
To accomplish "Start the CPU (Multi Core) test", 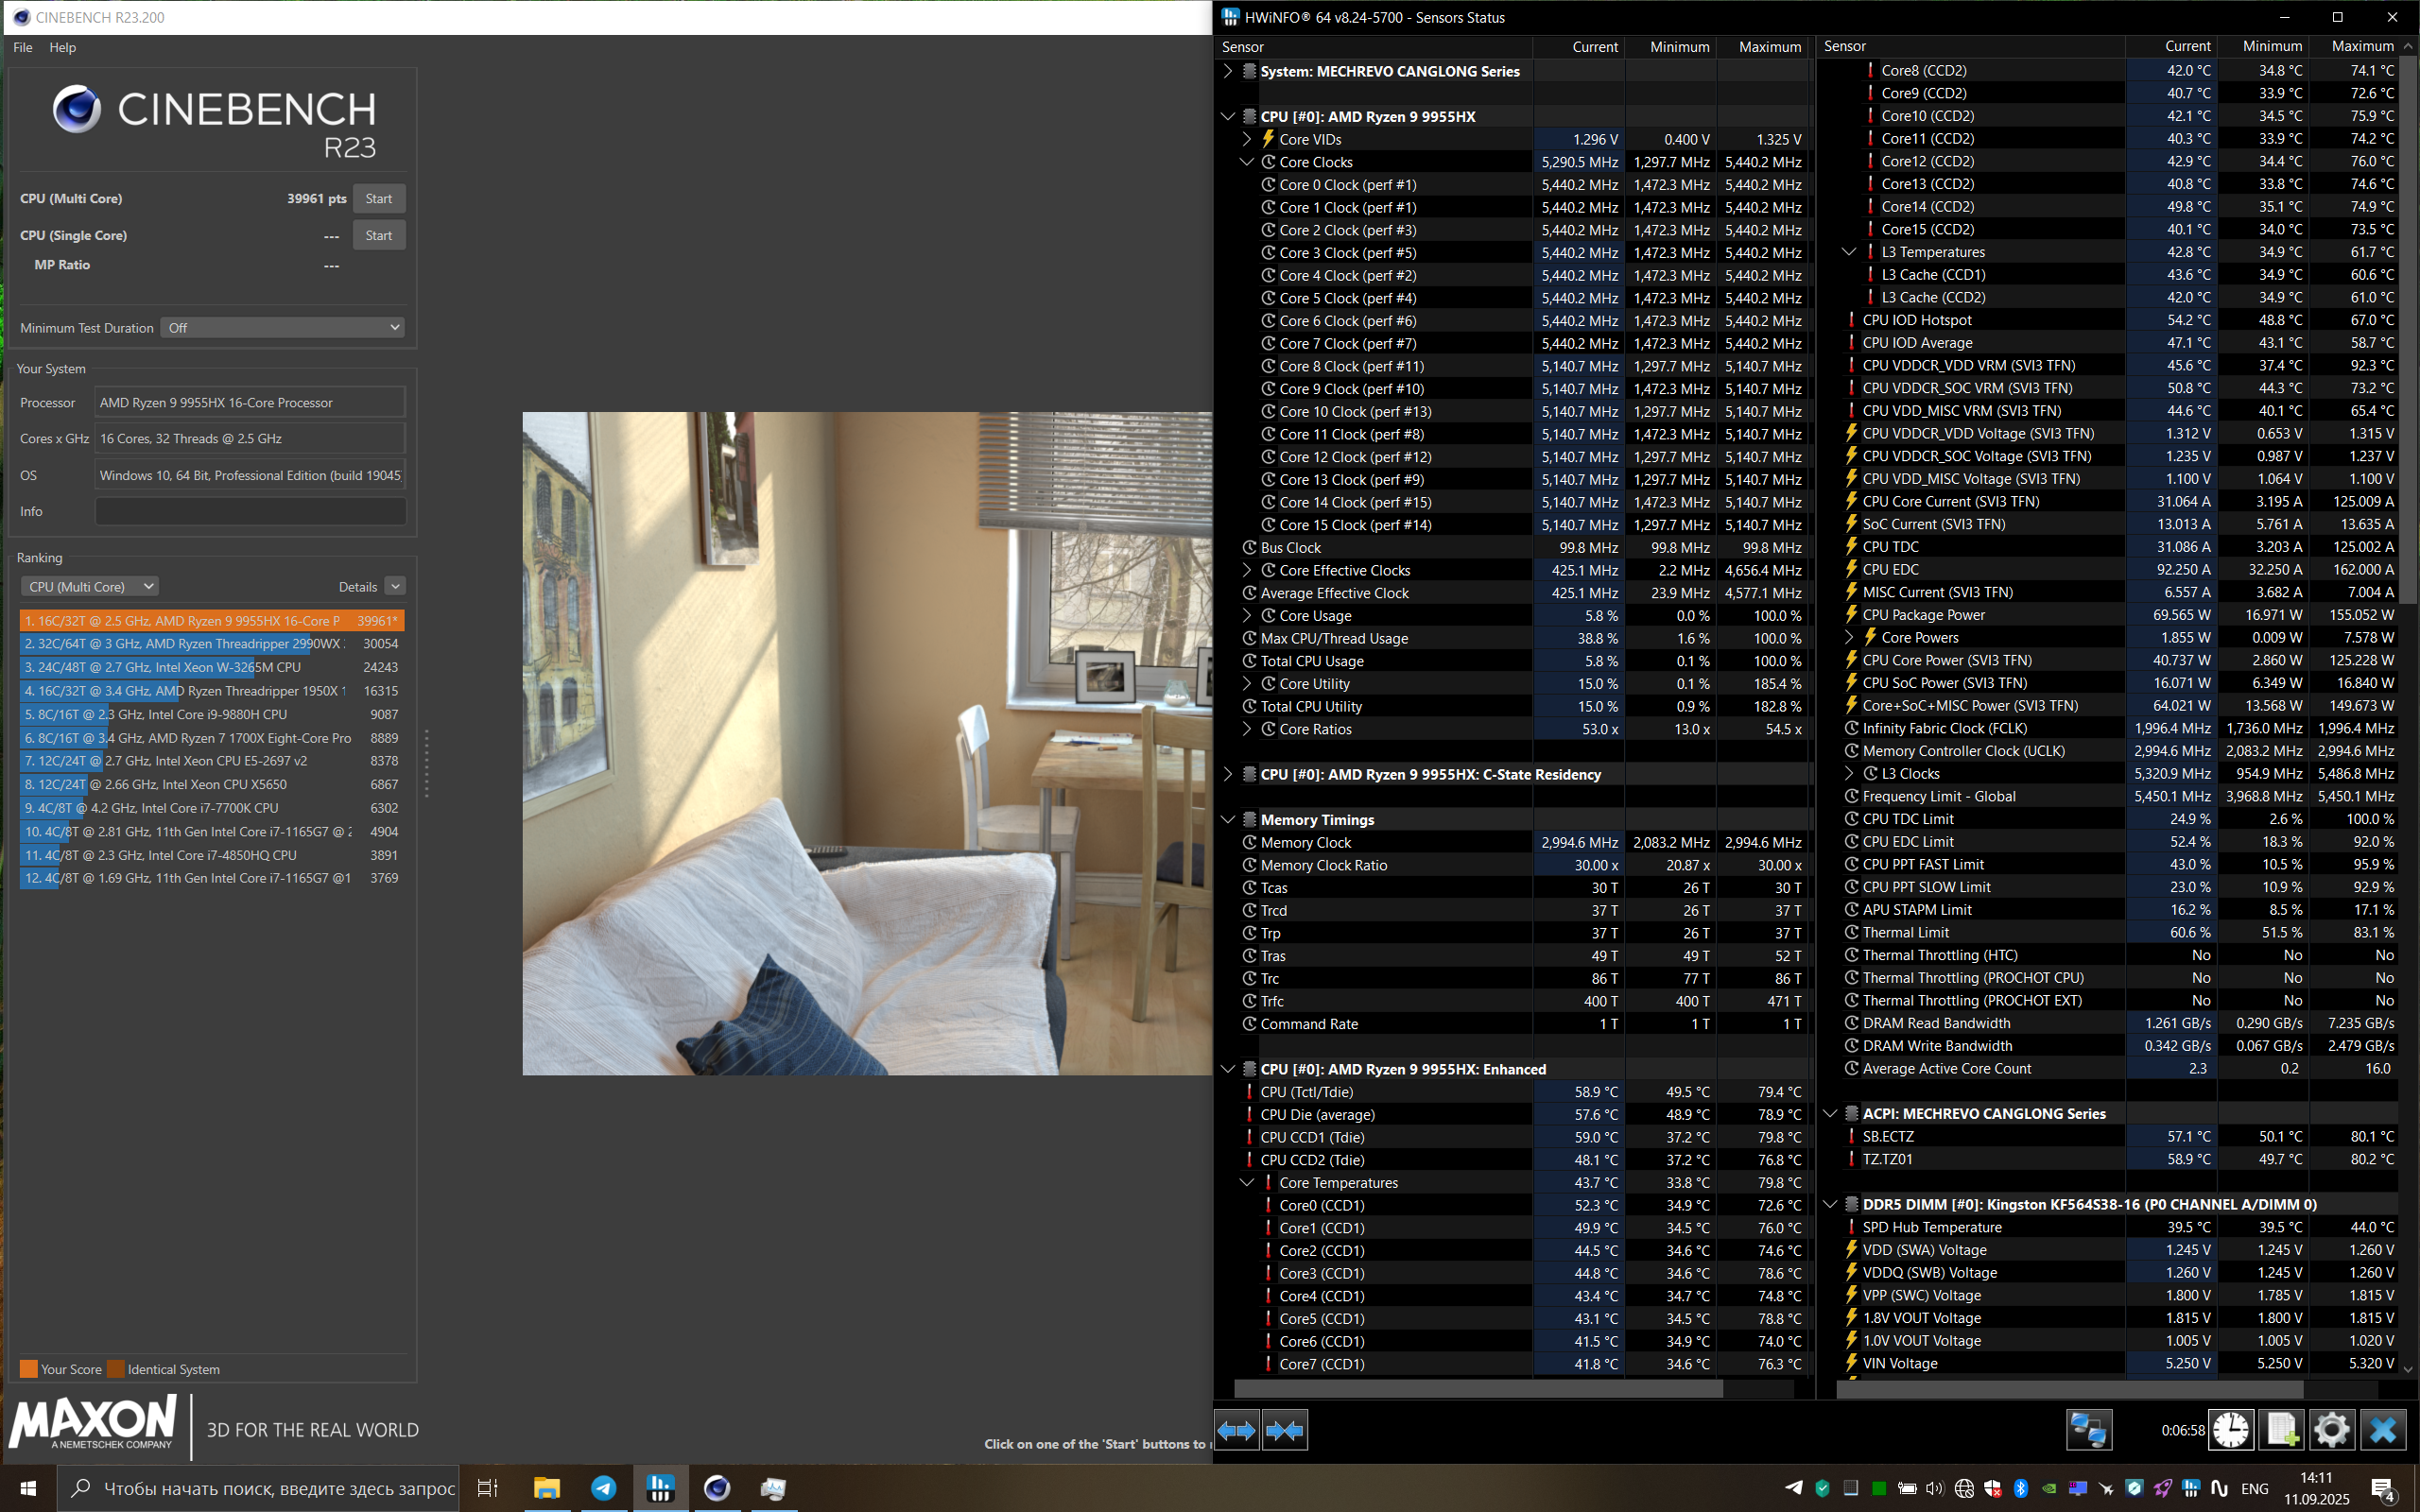I will (x=379, y=199).
